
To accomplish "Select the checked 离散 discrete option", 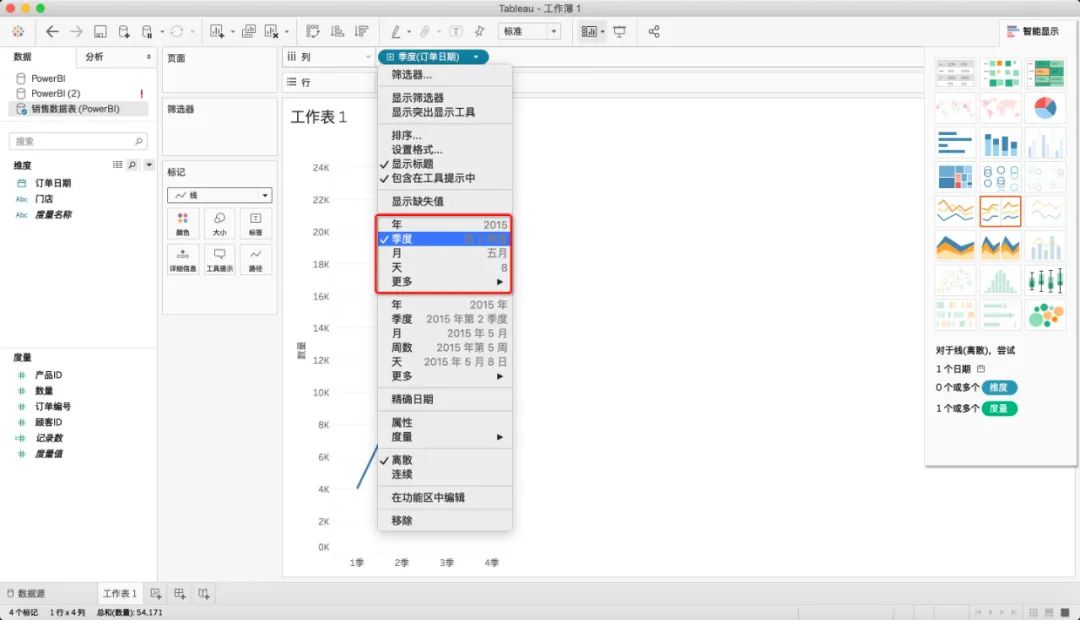I will (x=444, y=459).
